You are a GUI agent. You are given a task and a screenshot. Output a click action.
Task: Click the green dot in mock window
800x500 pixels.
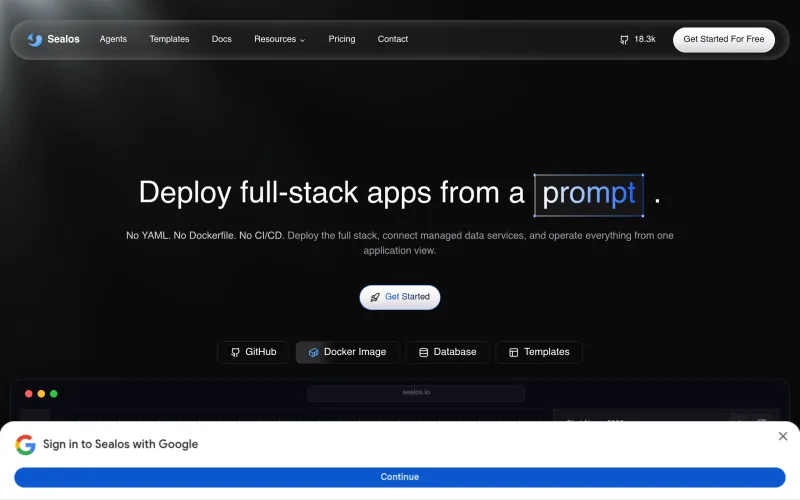[x=54, y=394]
